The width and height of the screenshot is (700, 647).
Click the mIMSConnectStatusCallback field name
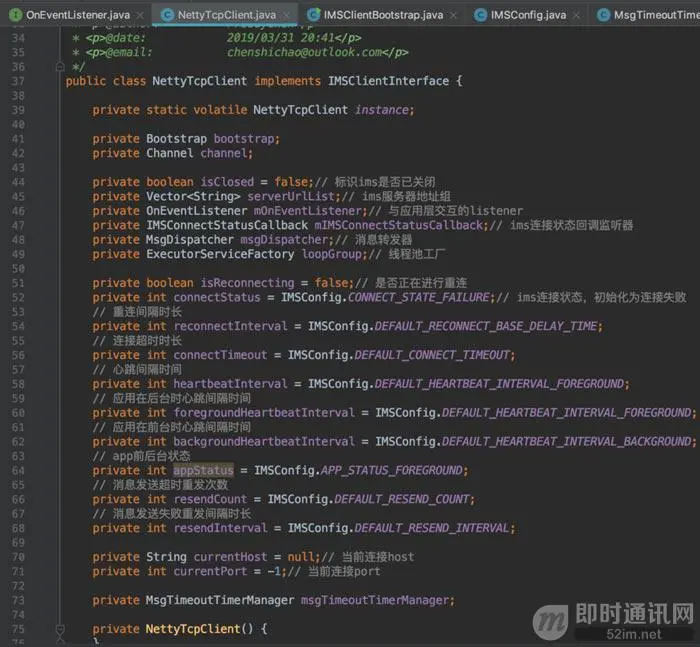click(x=399, y=225)
